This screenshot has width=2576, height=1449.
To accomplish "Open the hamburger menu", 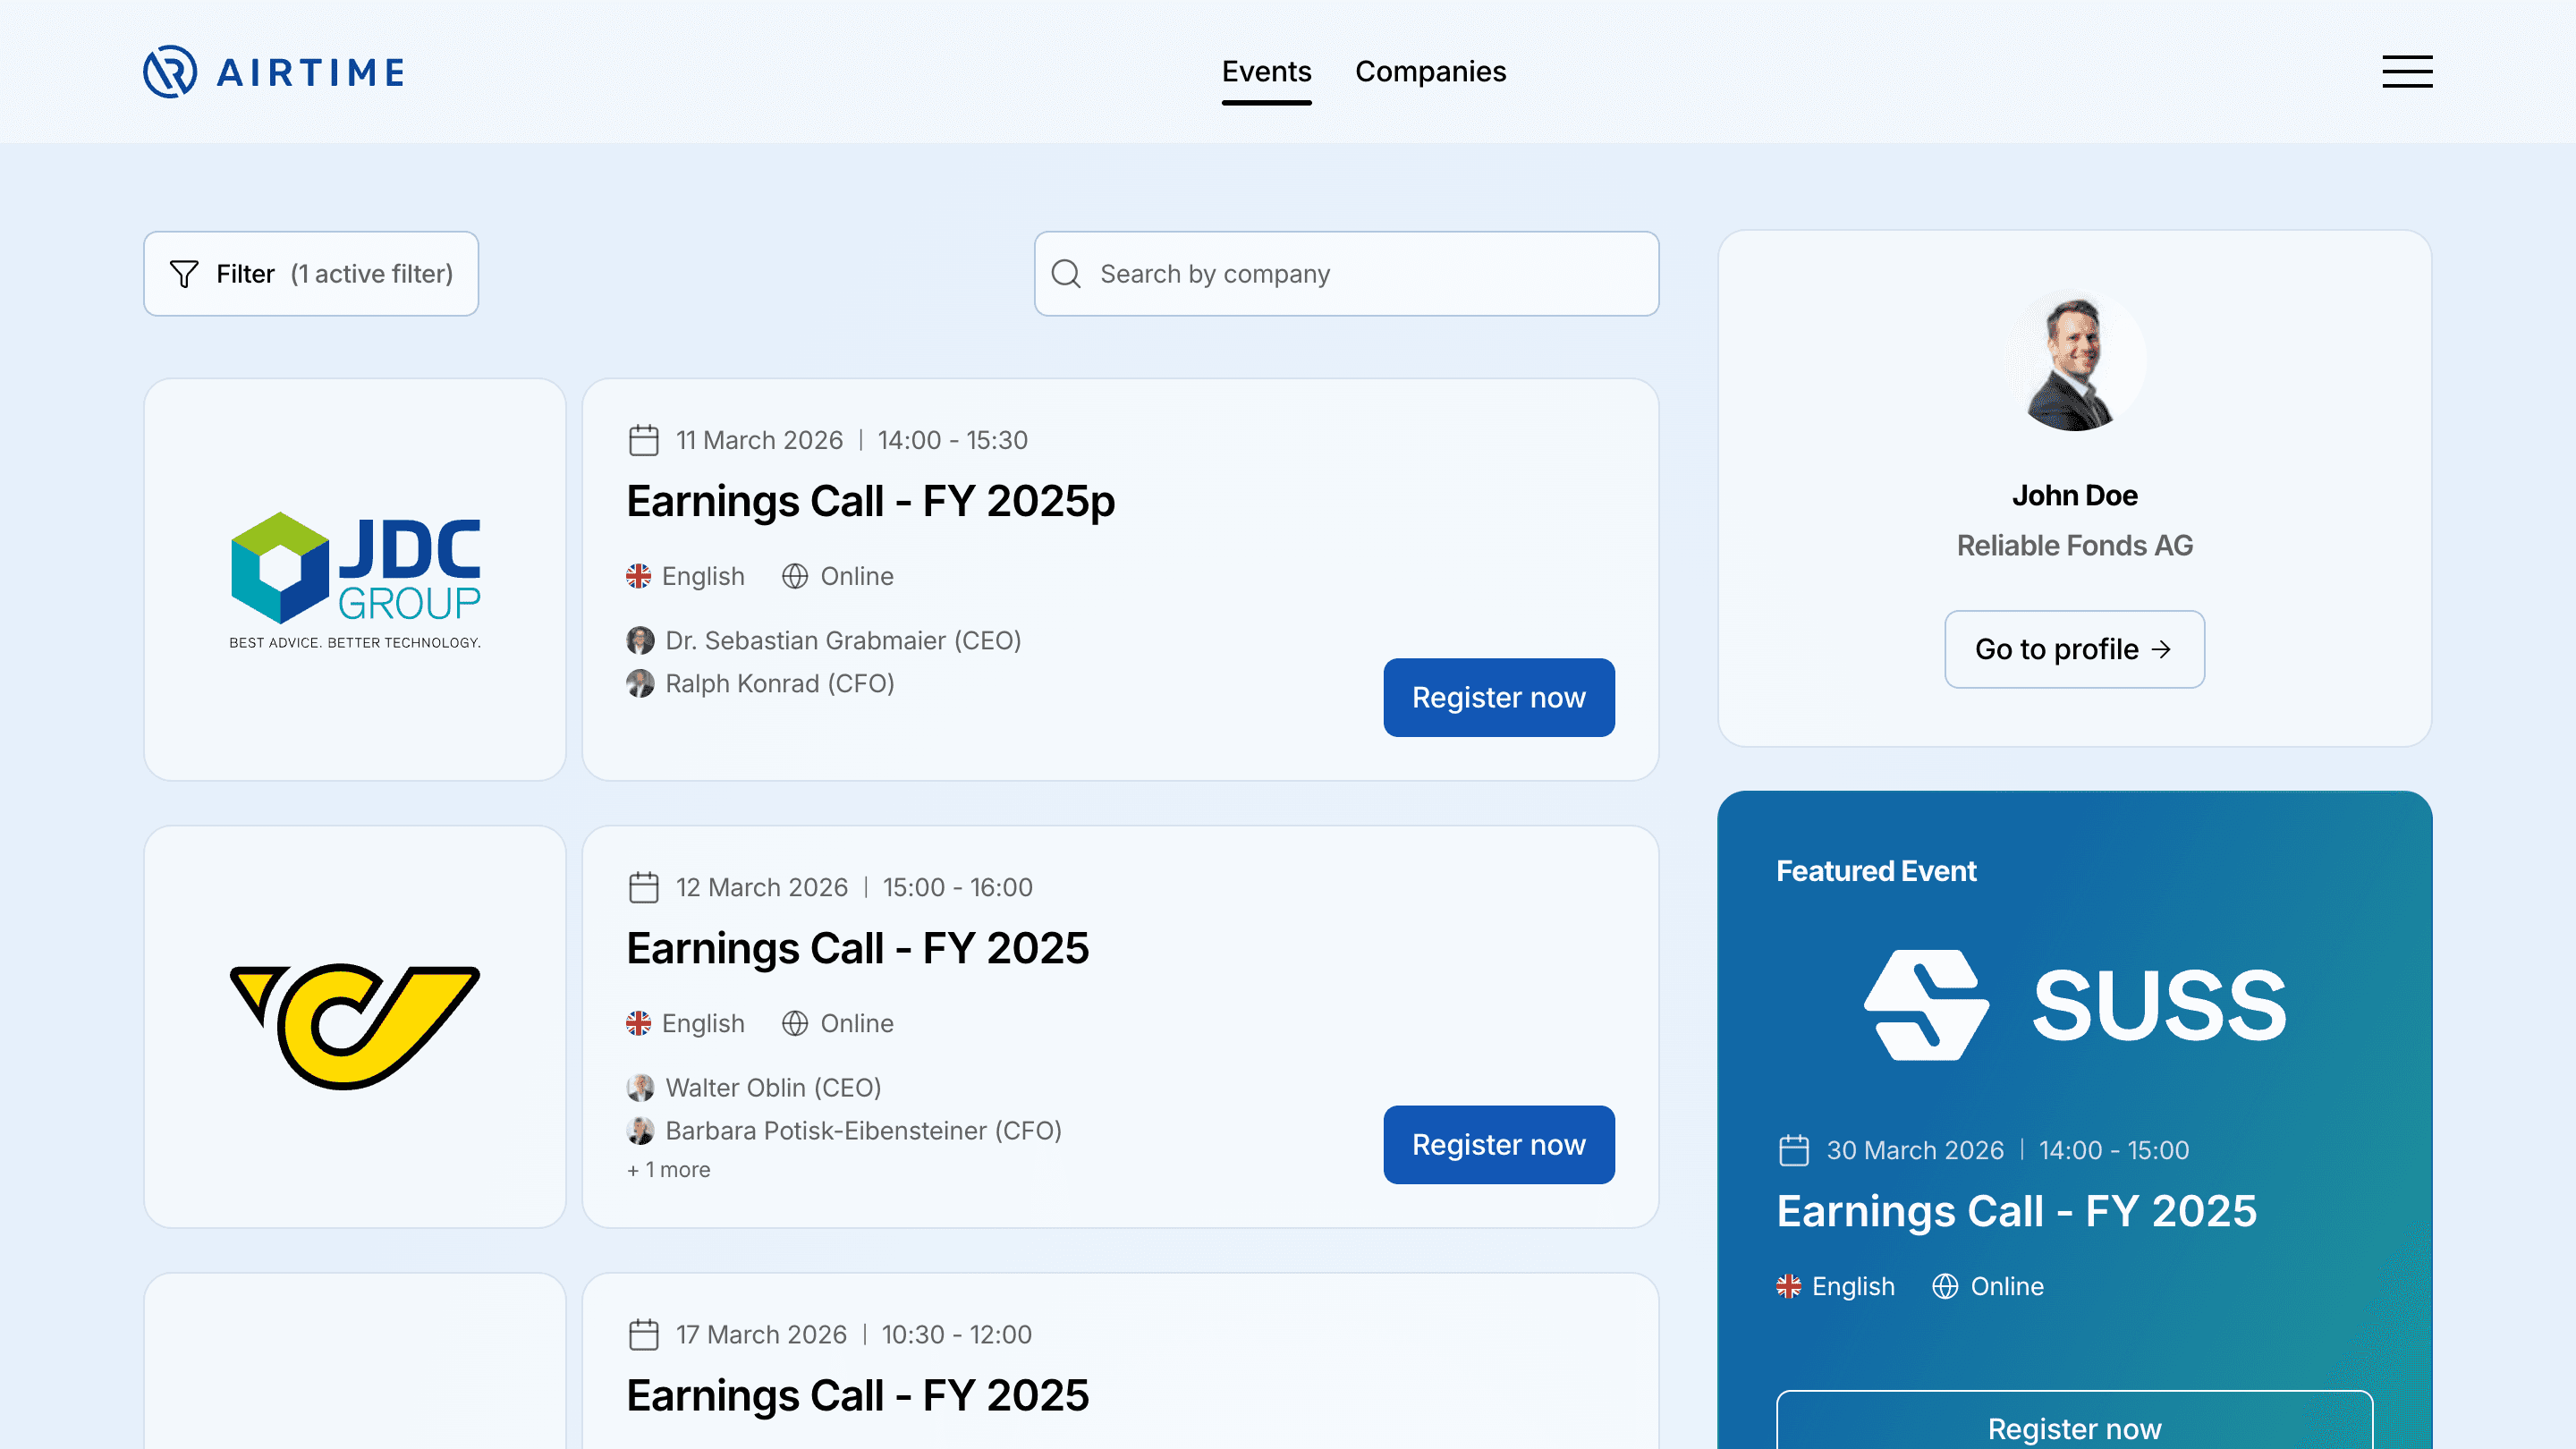I will [2407, 71].
